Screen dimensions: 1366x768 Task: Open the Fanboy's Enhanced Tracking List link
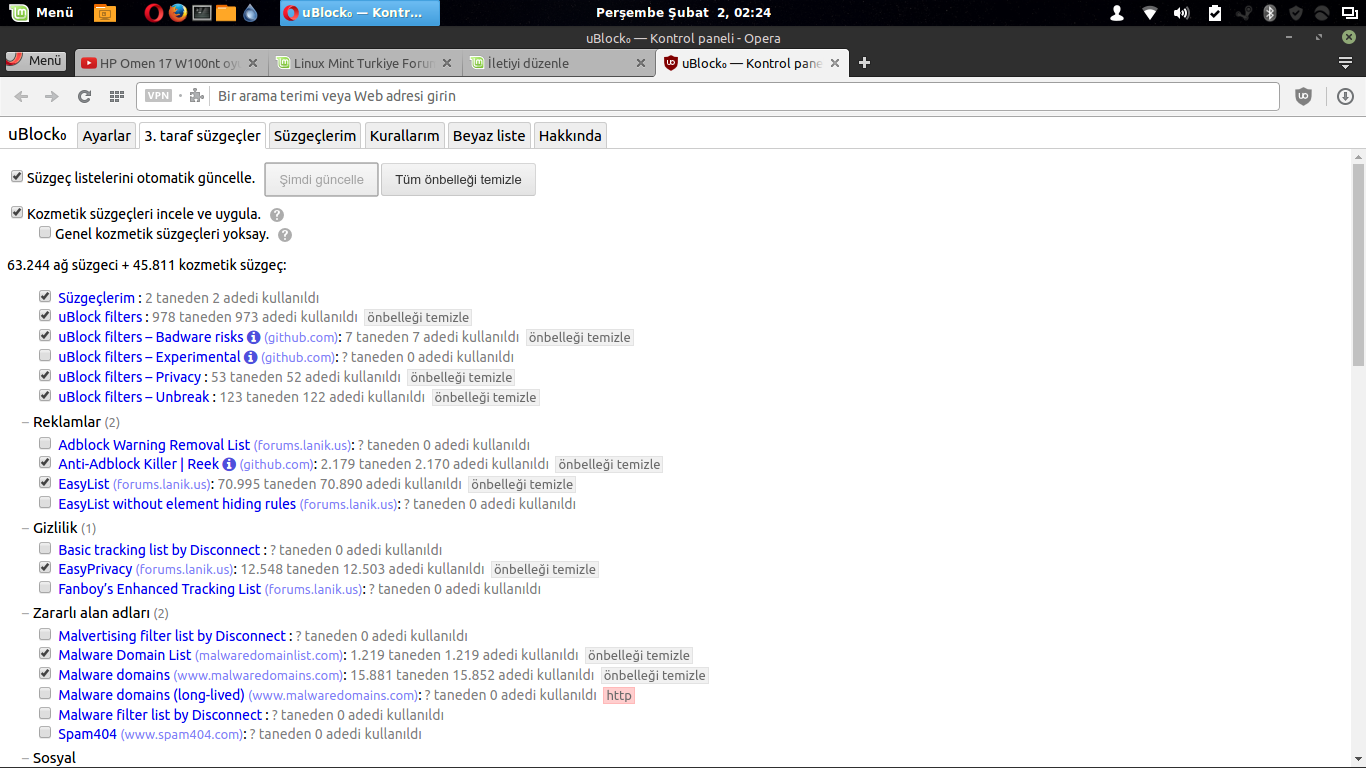[160, 589]
